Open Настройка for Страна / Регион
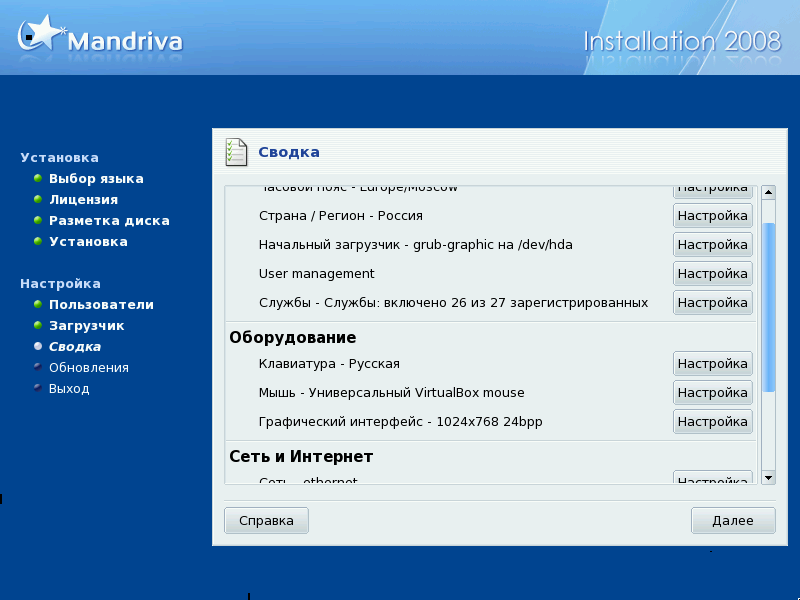The image size is (800, 600). point(712,216)
